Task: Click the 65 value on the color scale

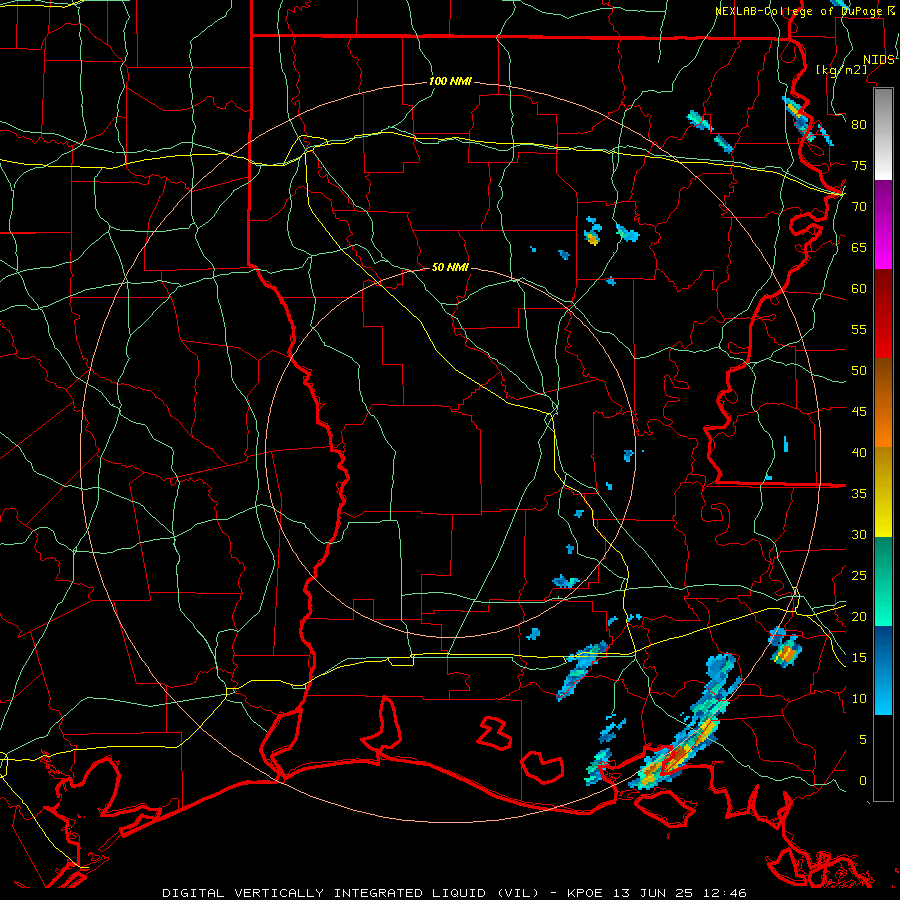Action: coord(859,248)
